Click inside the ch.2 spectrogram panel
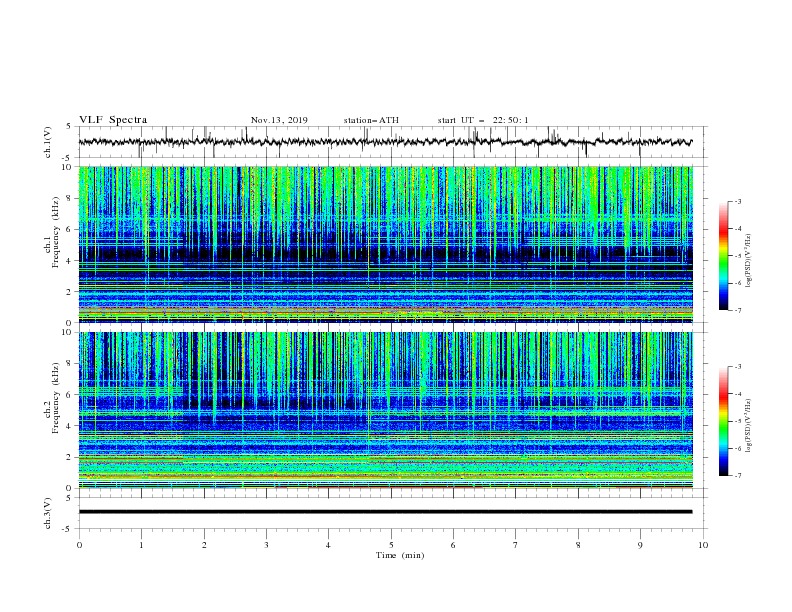 385,410
